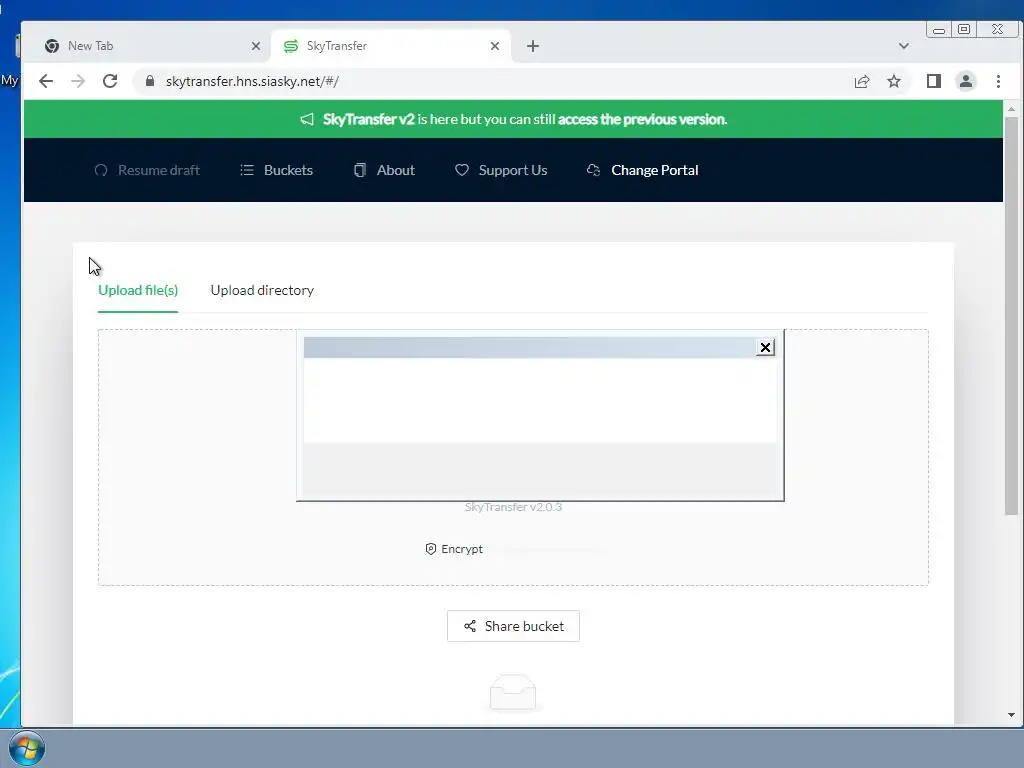
Task: Click the empty bucket inbox icon
Action: tap(513, 692)
